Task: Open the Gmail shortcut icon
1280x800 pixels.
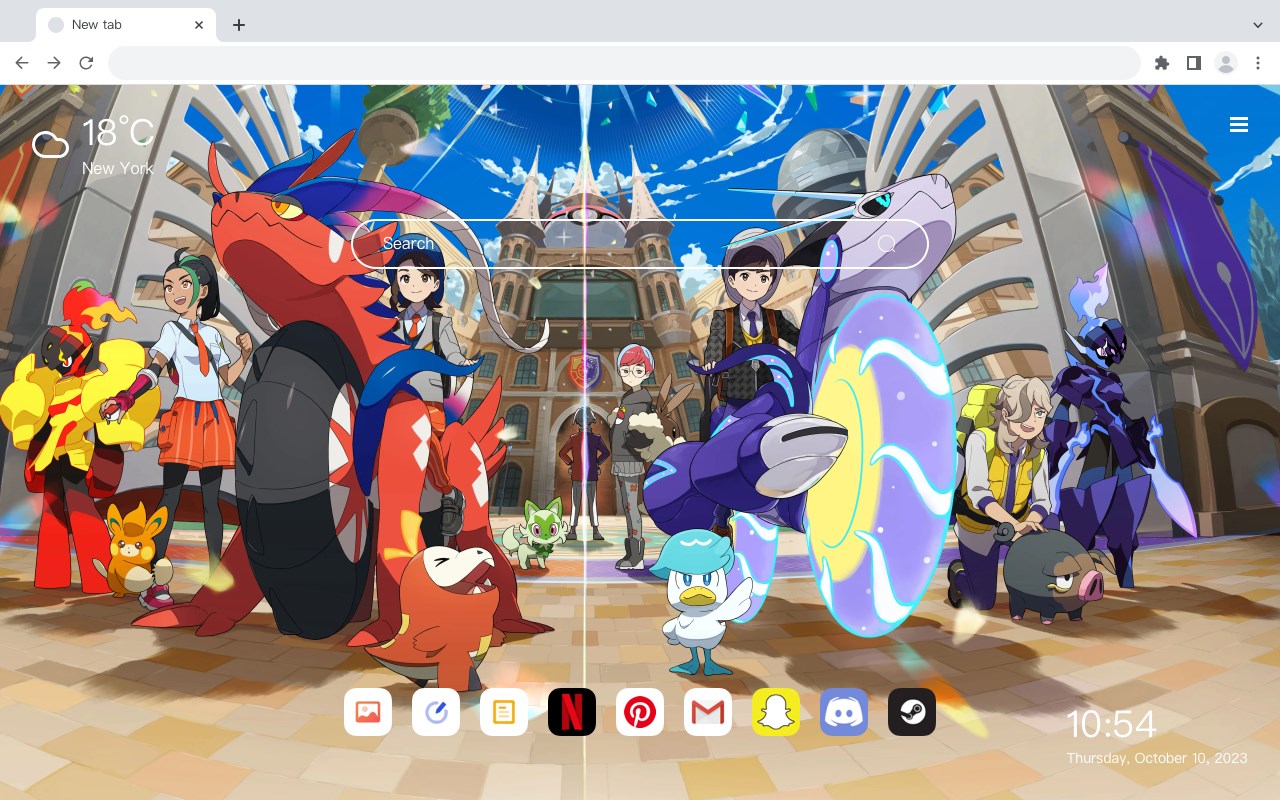Action: (708, 712)
